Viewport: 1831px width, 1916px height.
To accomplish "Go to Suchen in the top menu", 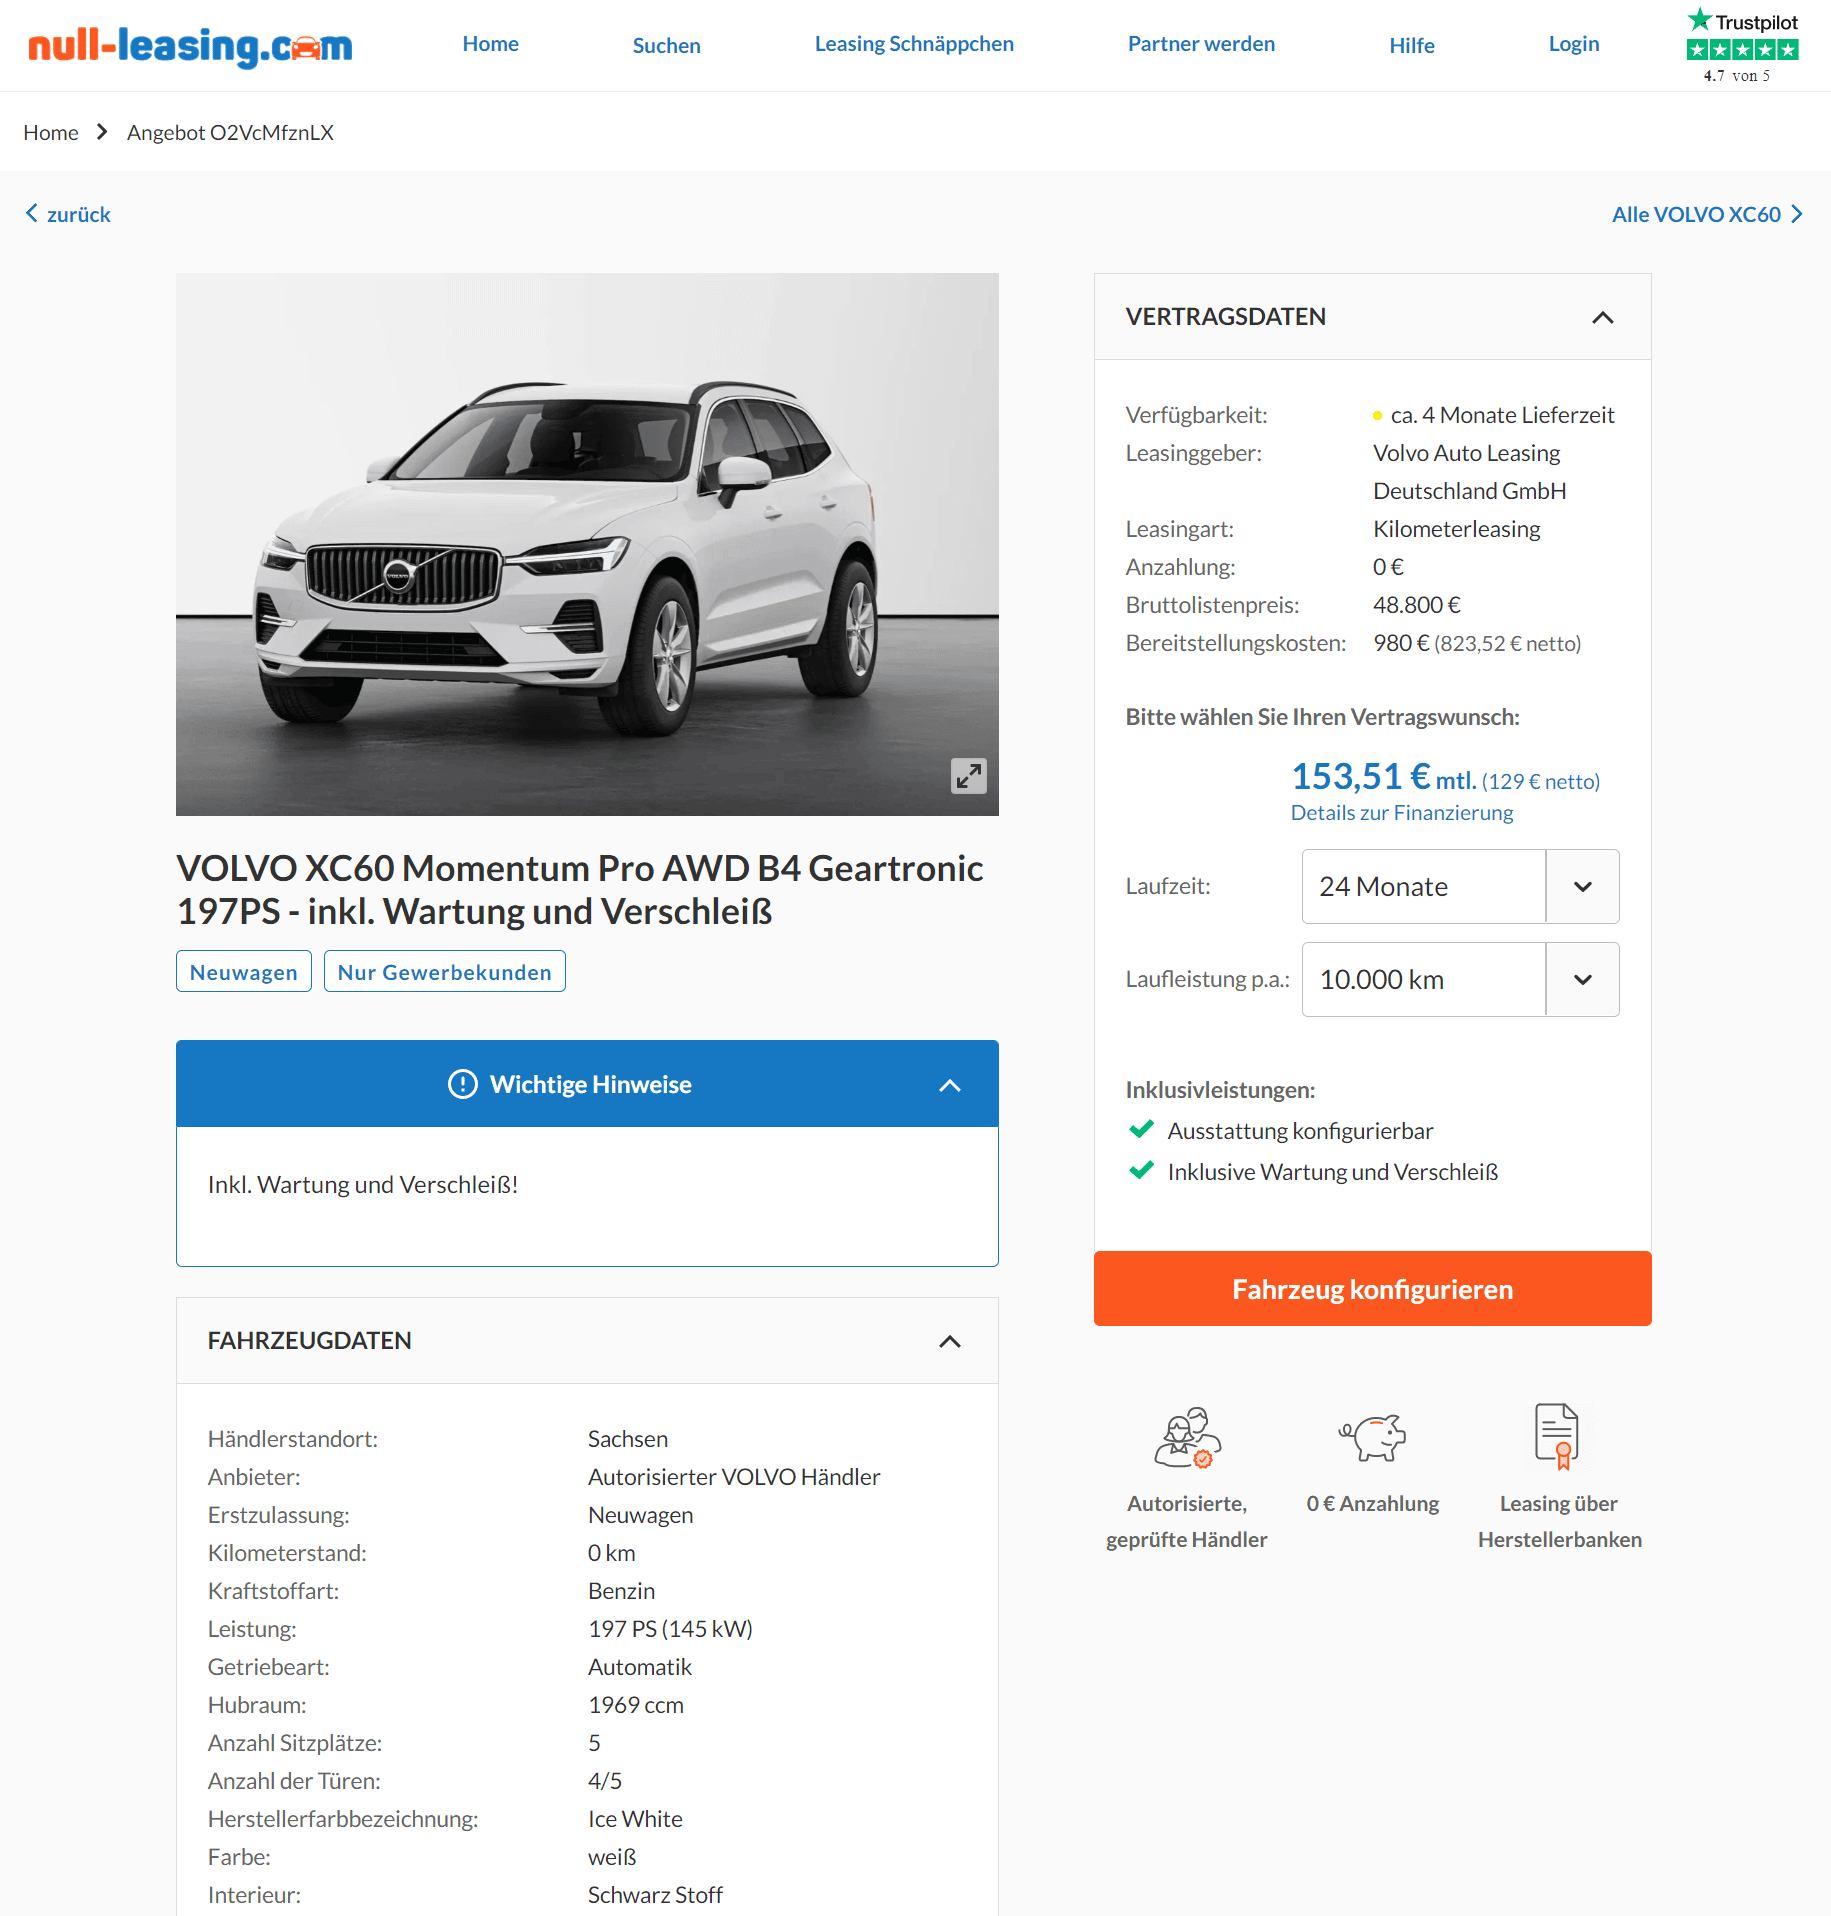I will pos(667,45).
